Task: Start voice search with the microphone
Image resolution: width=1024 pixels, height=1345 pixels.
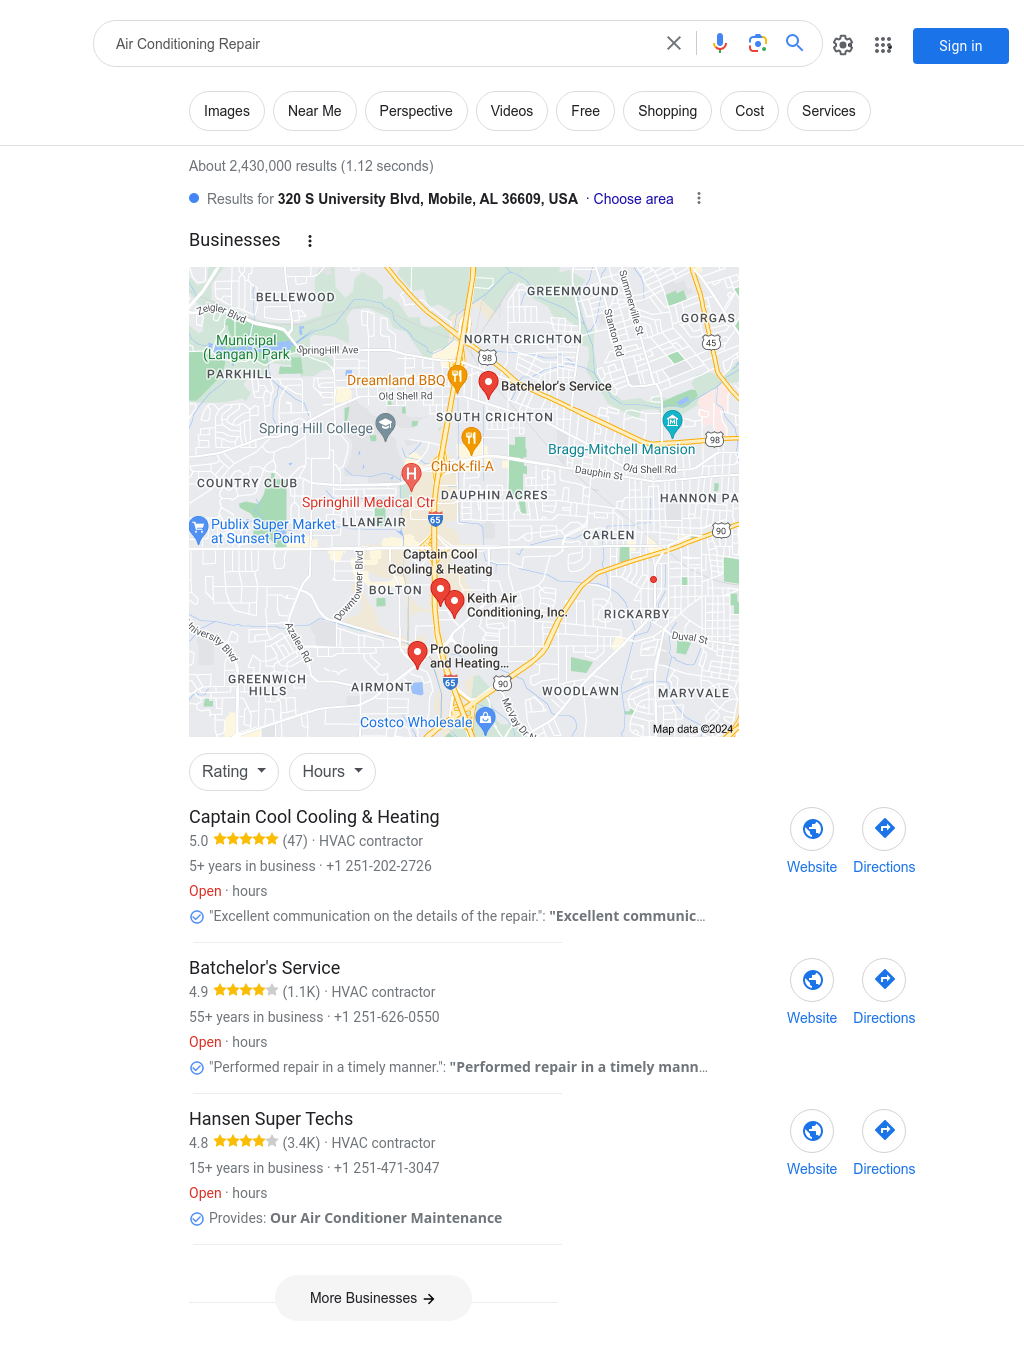Action: click(x=720, y=43)
